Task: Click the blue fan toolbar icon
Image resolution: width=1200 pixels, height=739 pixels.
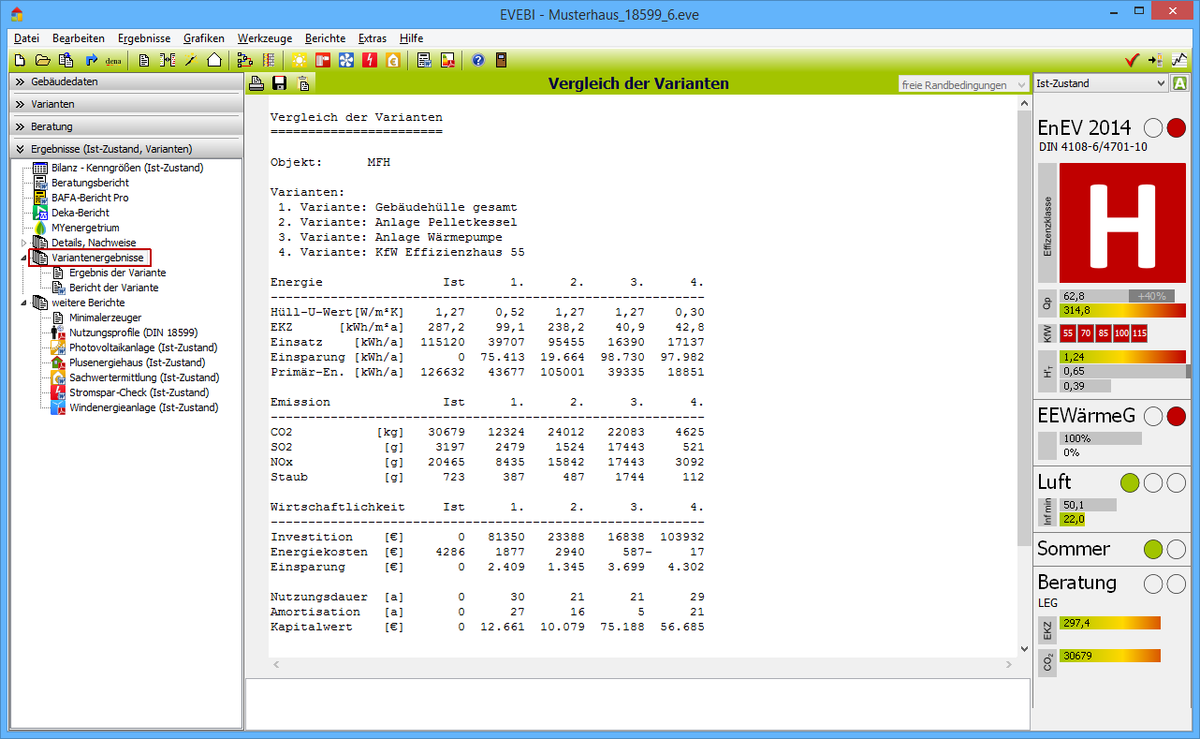Action: [347, 60]
